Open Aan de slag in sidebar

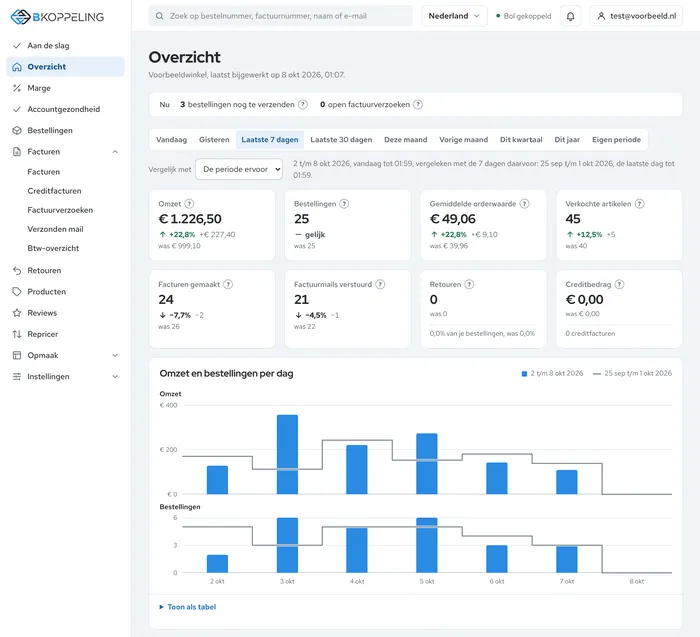coord(65,46)
